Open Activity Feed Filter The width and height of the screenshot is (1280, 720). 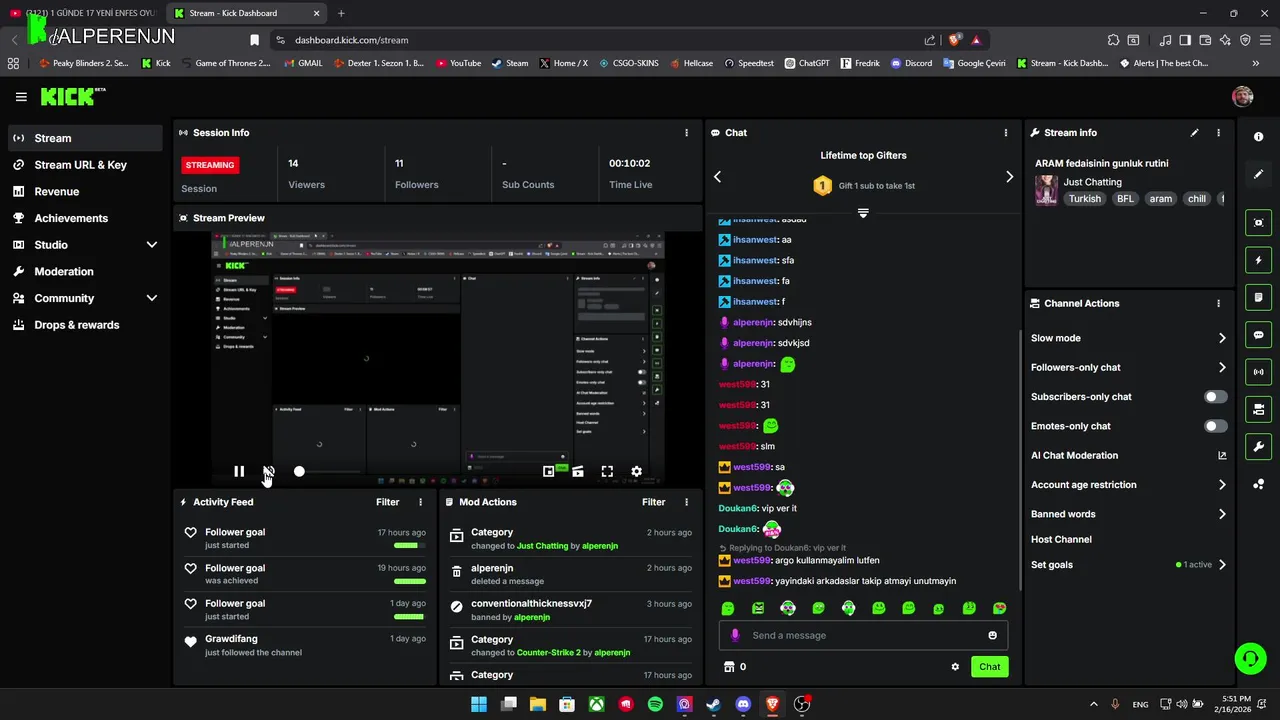[387, 502]
